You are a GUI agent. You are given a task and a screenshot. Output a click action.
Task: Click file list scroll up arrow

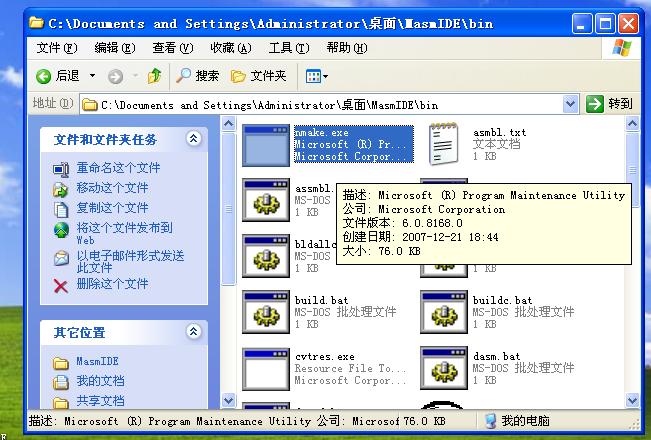[x=632, y=123]
